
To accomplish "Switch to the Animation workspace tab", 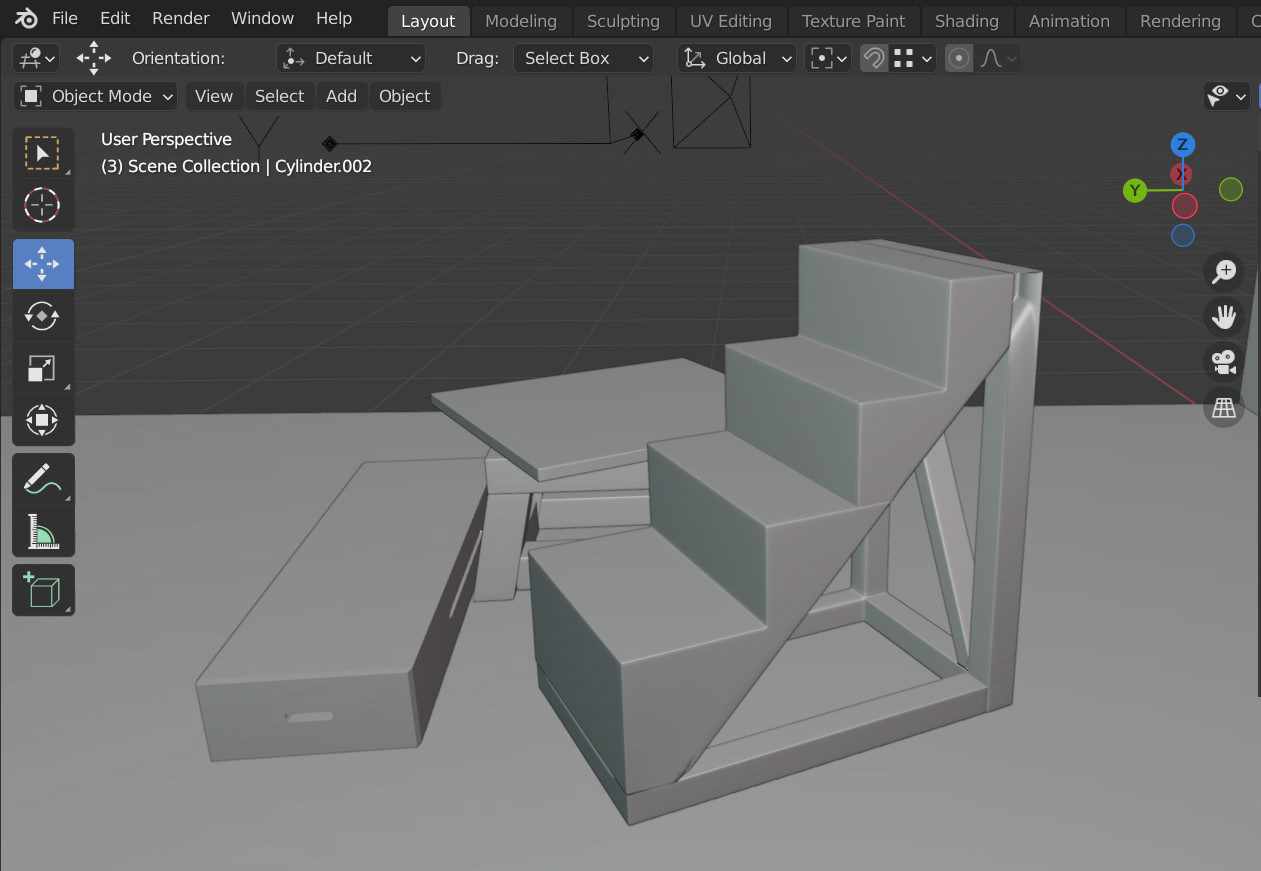I will (1069, 21).
